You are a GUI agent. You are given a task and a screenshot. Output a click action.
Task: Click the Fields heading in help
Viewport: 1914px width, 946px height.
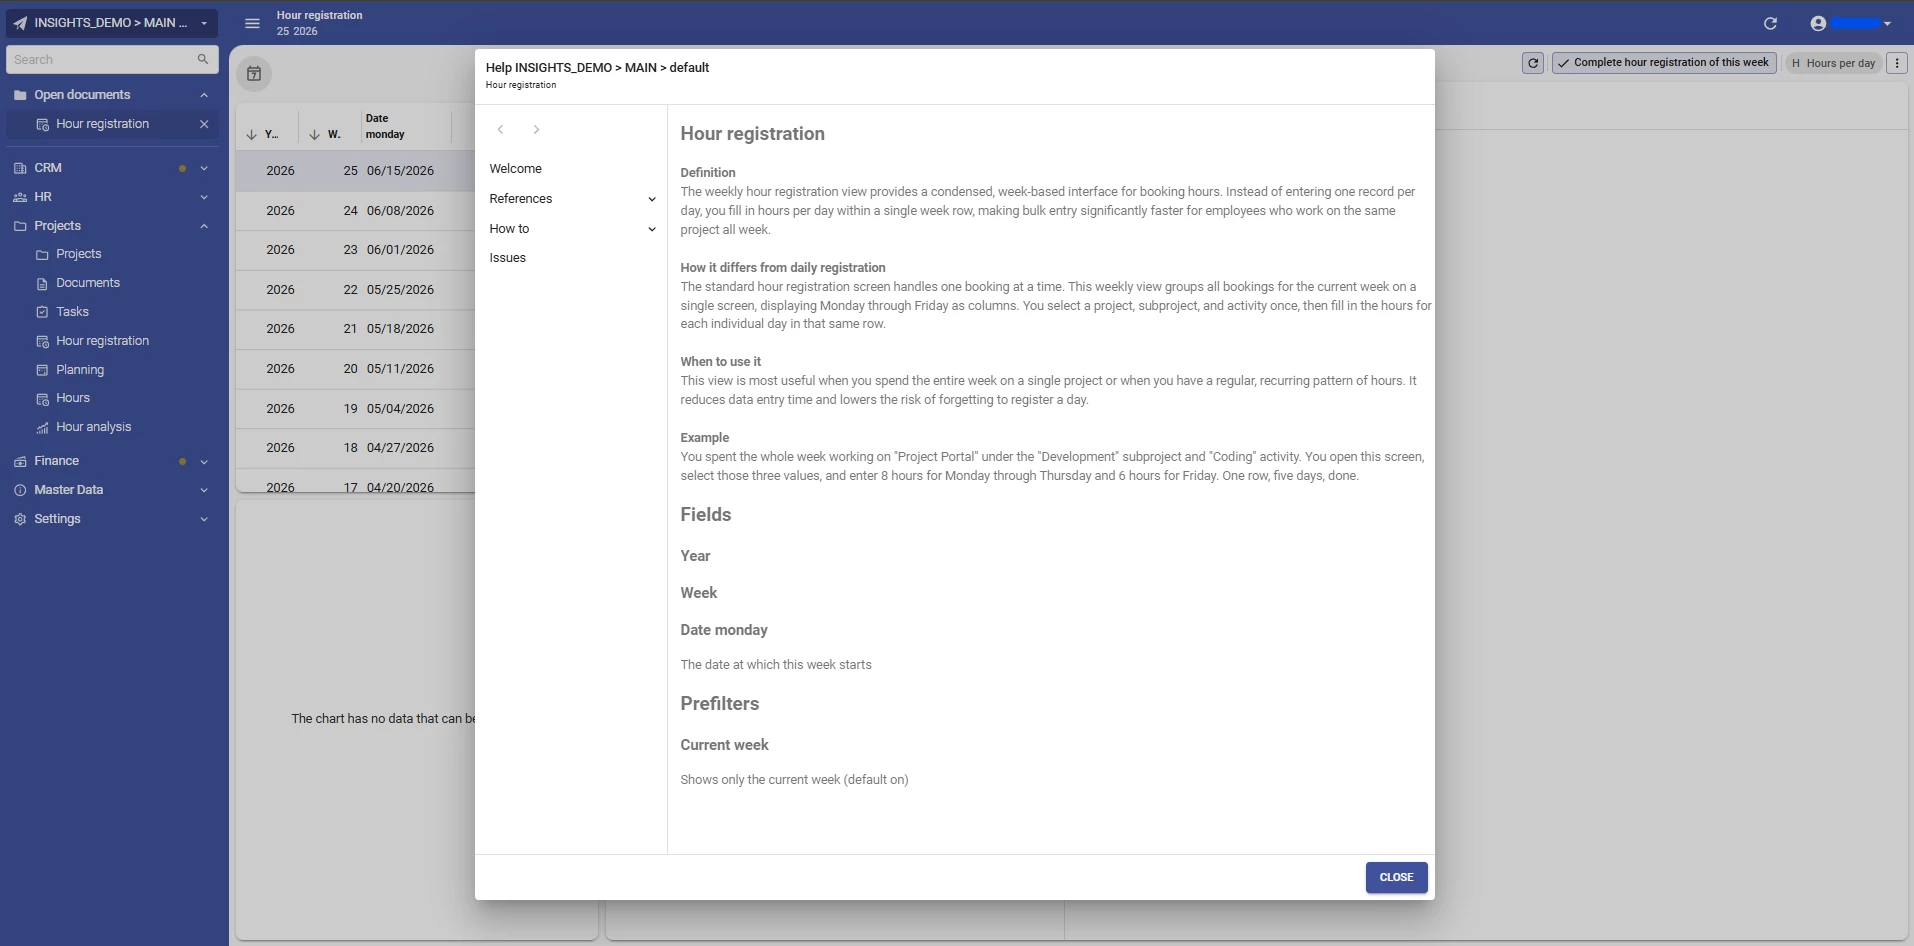pos(706,515)
